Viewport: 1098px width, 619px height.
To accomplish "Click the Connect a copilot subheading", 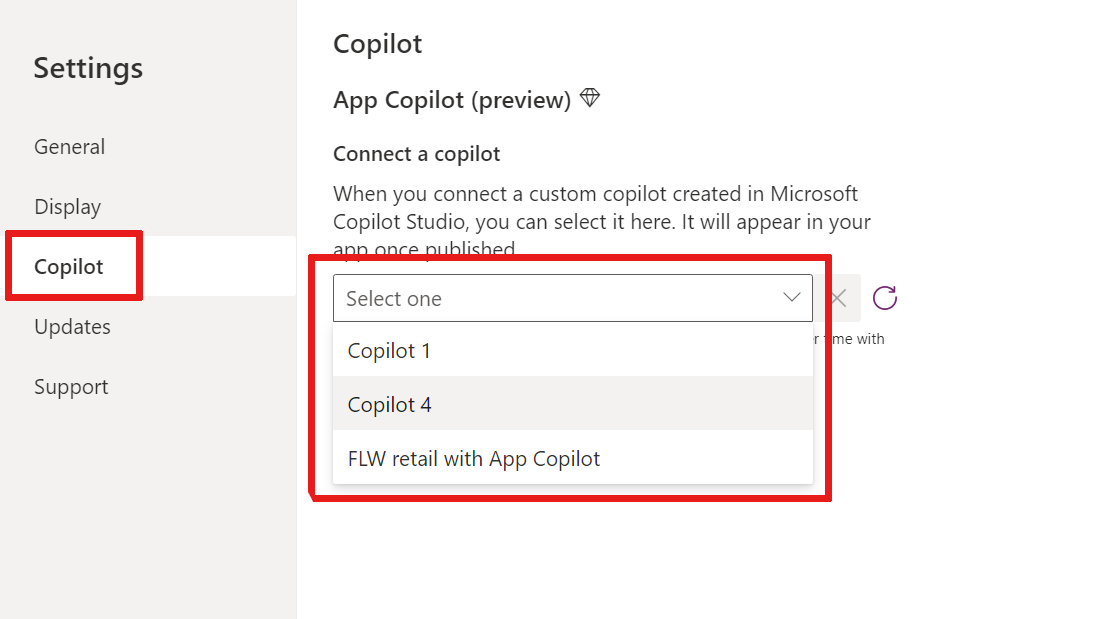I will pos(417,153).
